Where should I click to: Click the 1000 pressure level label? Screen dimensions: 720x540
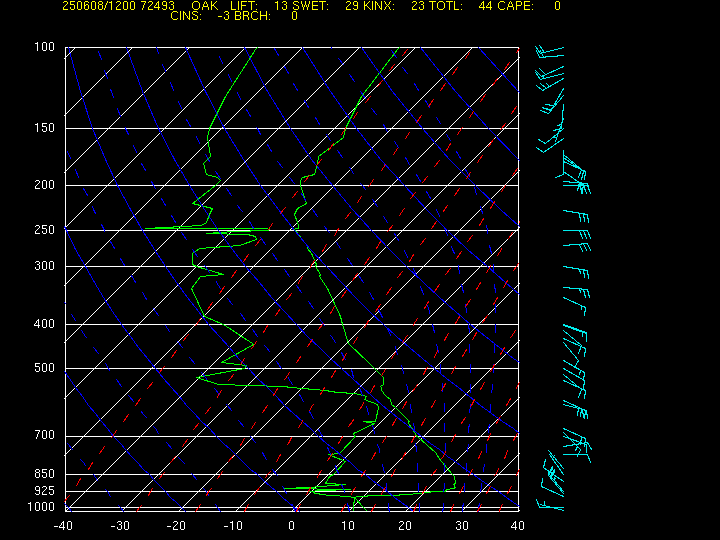pyautogui.click(x=41, y=507)
